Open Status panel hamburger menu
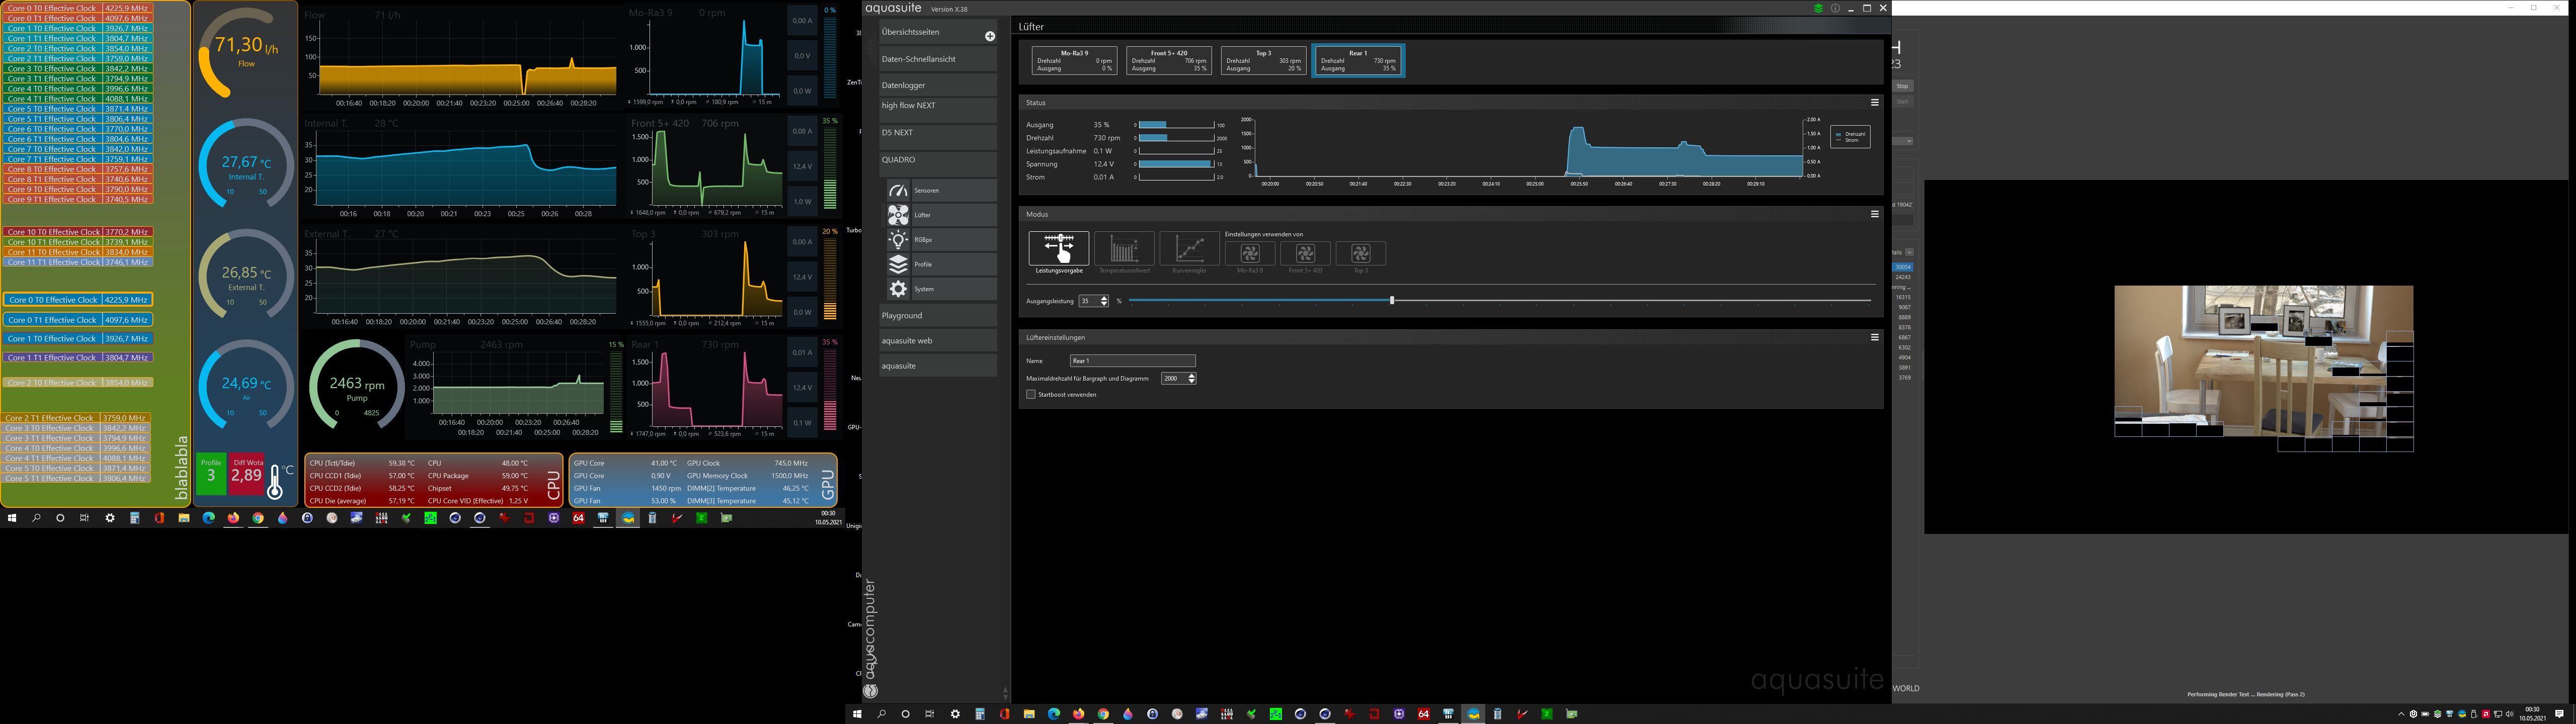 [x=1875, y=102]
